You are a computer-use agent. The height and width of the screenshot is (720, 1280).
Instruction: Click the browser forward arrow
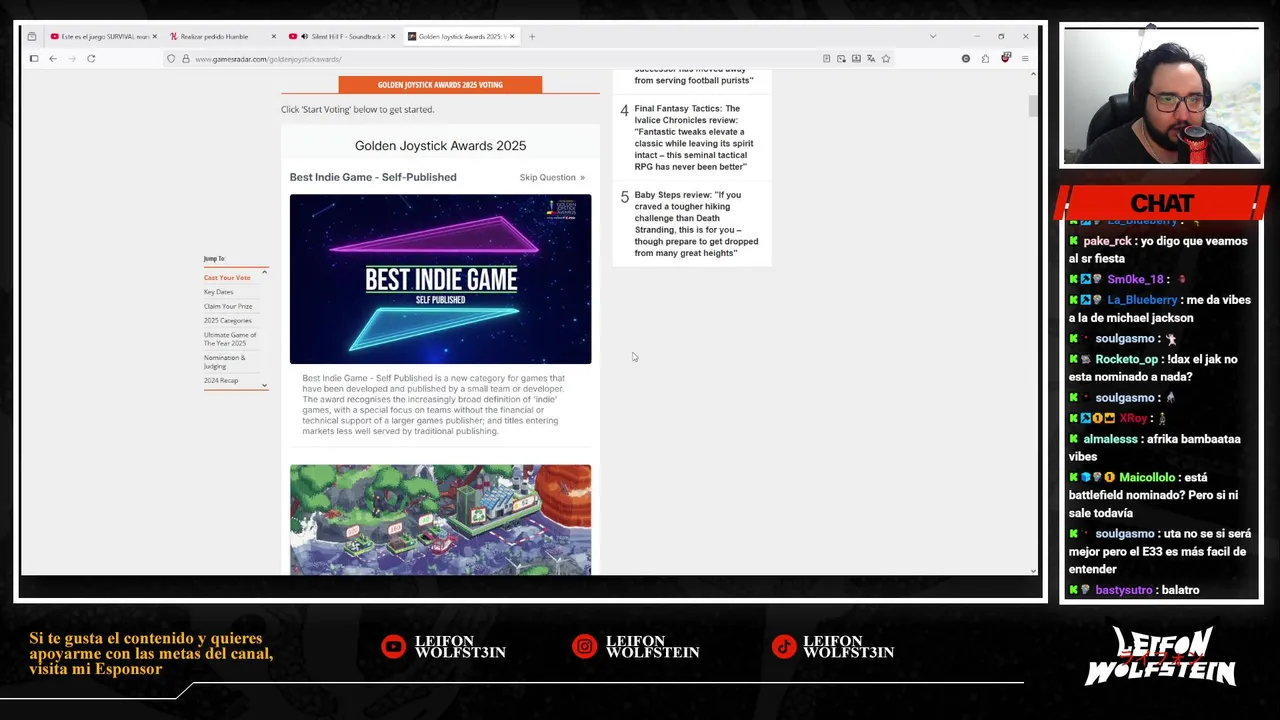click(72, 59)
